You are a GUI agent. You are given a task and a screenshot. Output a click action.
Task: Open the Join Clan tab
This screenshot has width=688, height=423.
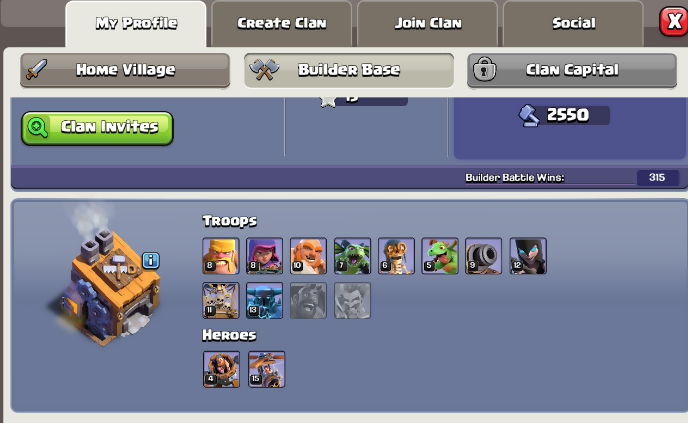(x=428, y=23)
